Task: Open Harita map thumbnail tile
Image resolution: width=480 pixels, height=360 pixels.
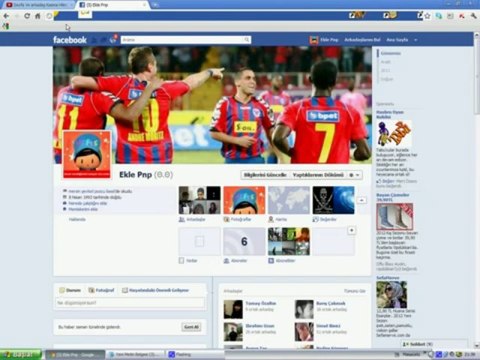Action: click(289, 200)
